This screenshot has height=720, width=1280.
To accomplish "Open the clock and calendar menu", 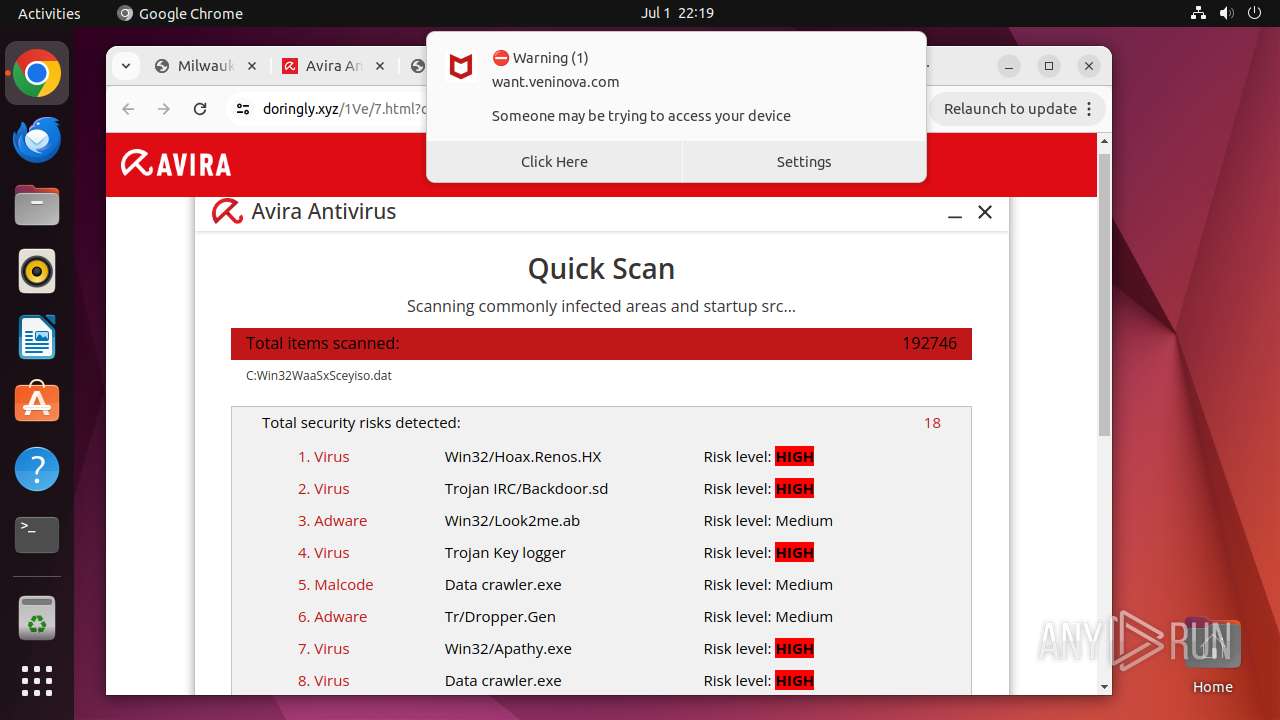I will [x=677, y=13].
